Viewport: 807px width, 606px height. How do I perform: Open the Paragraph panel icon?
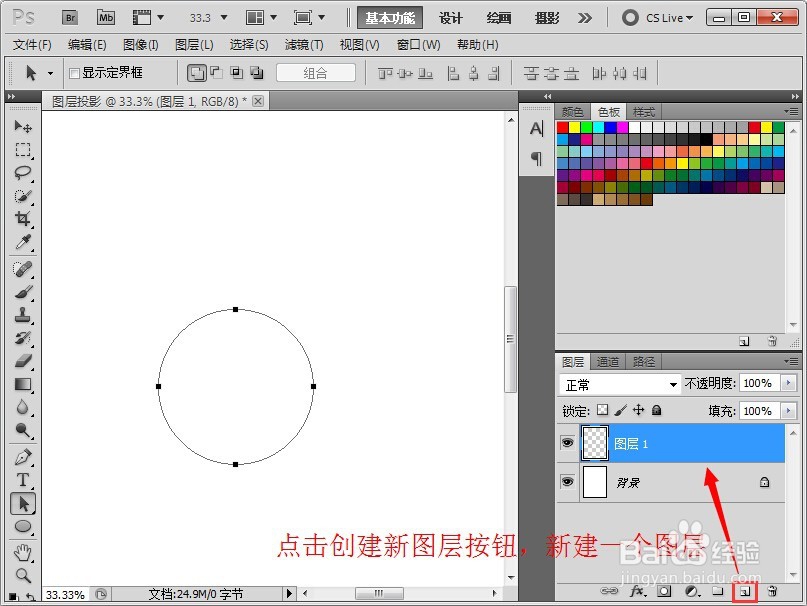(x=536, y=159)
